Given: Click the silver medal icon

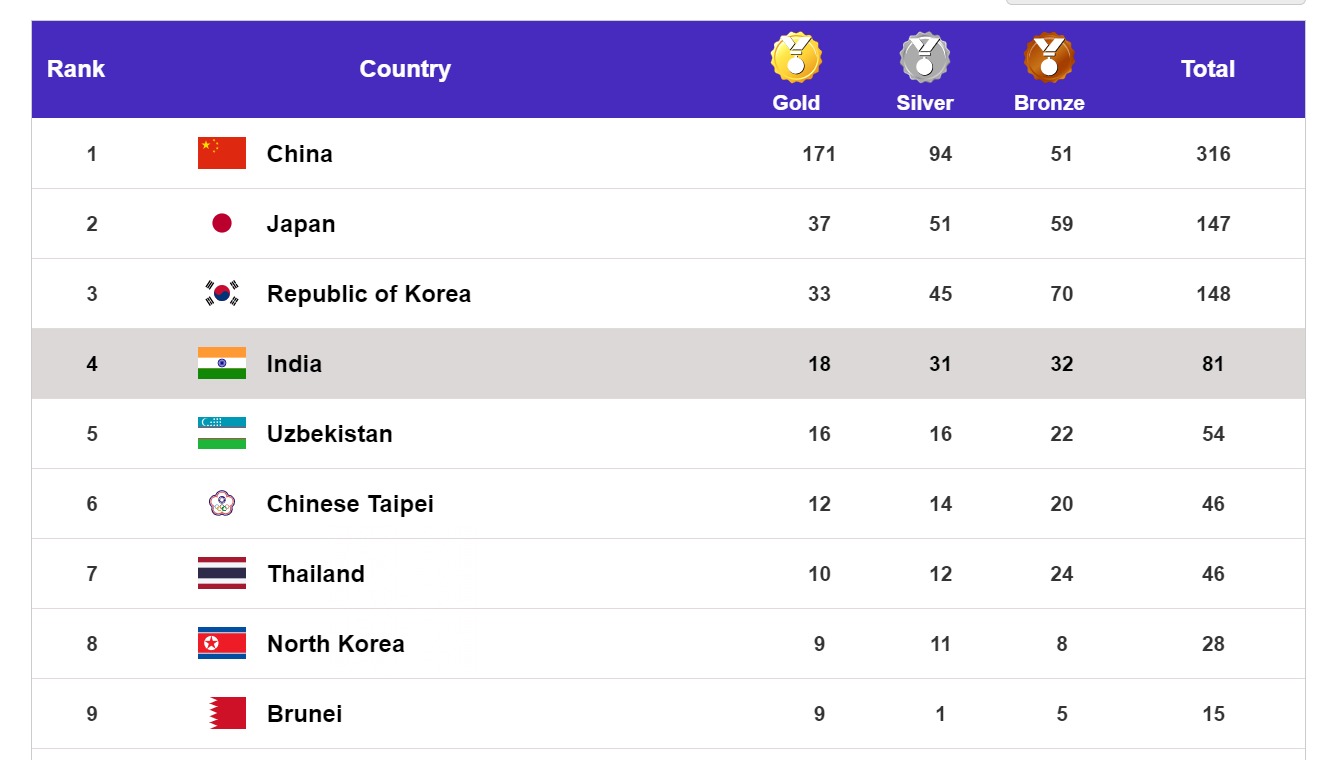Looking at the screenshot, I should click(x=924, y=58).
